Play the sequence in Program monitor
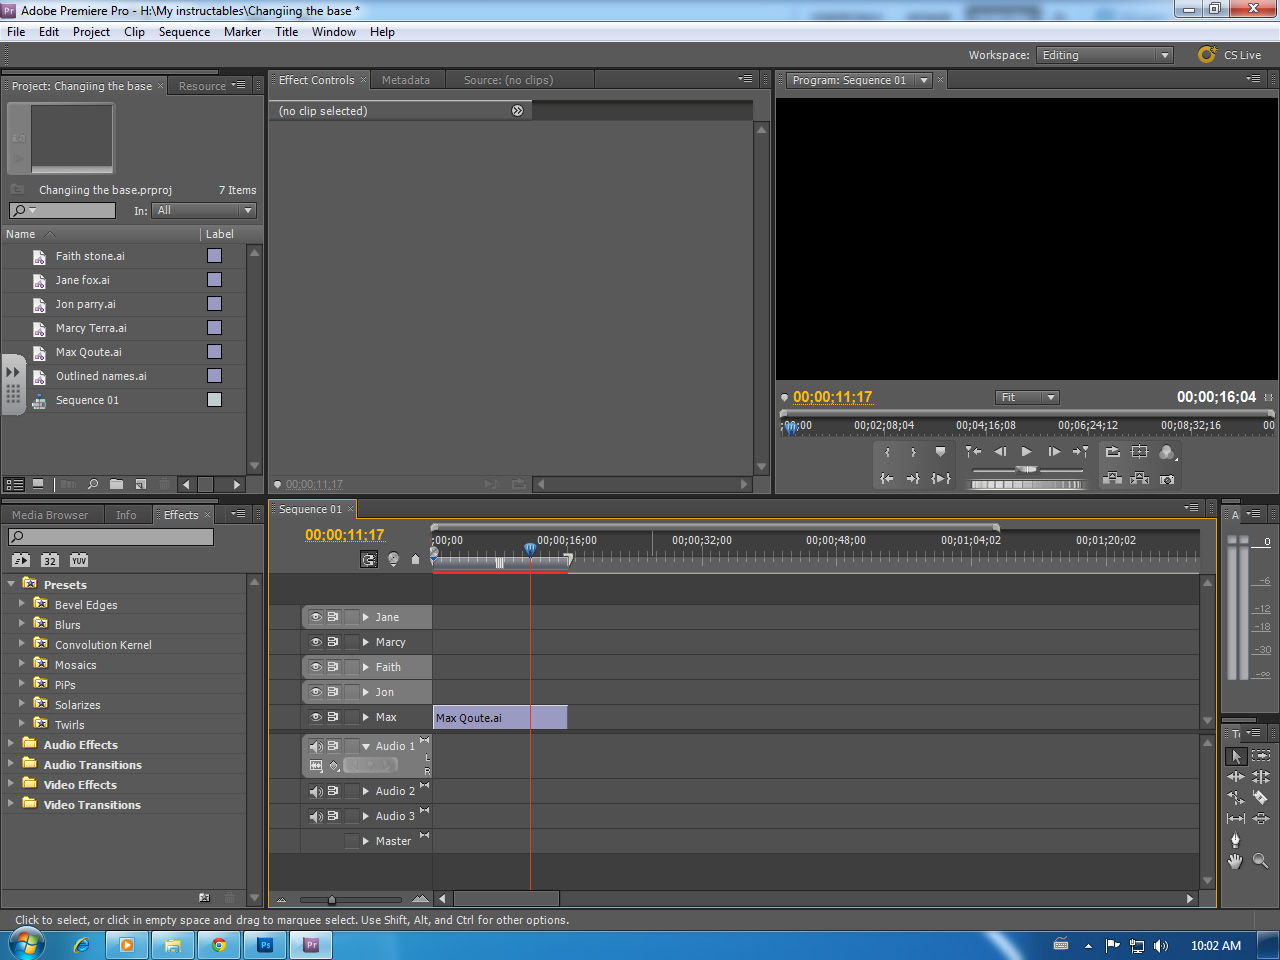 1026,452
